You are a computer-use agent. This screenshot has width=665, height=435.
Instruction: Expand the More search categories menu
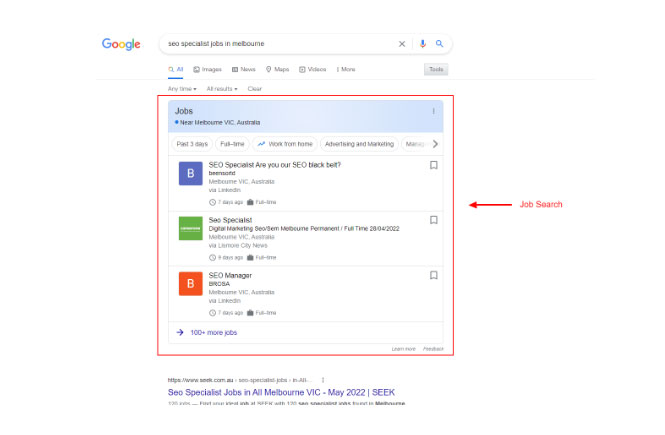click(346, 70)
